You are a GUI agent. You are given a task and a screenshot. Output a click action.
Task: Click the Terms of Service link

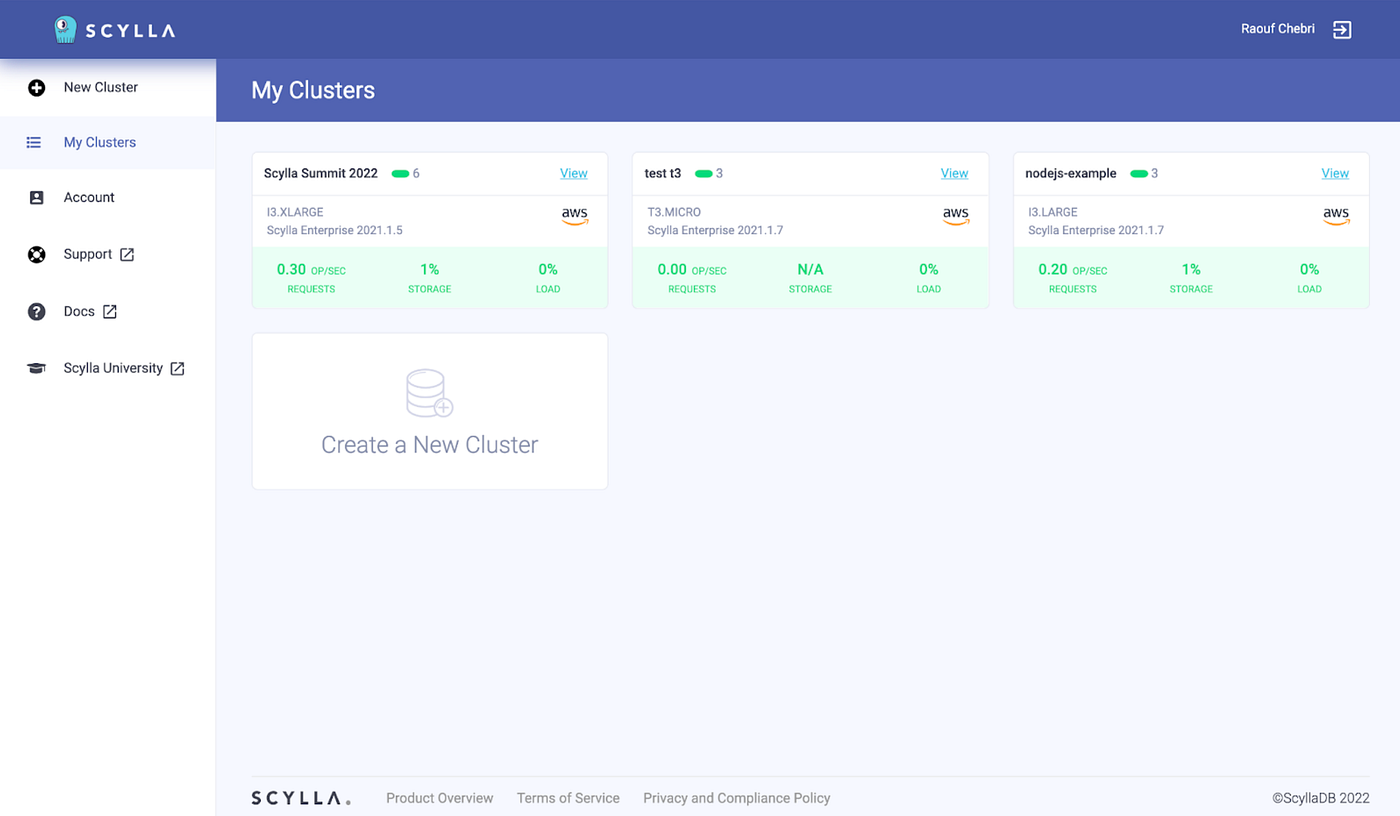point(568,798)
